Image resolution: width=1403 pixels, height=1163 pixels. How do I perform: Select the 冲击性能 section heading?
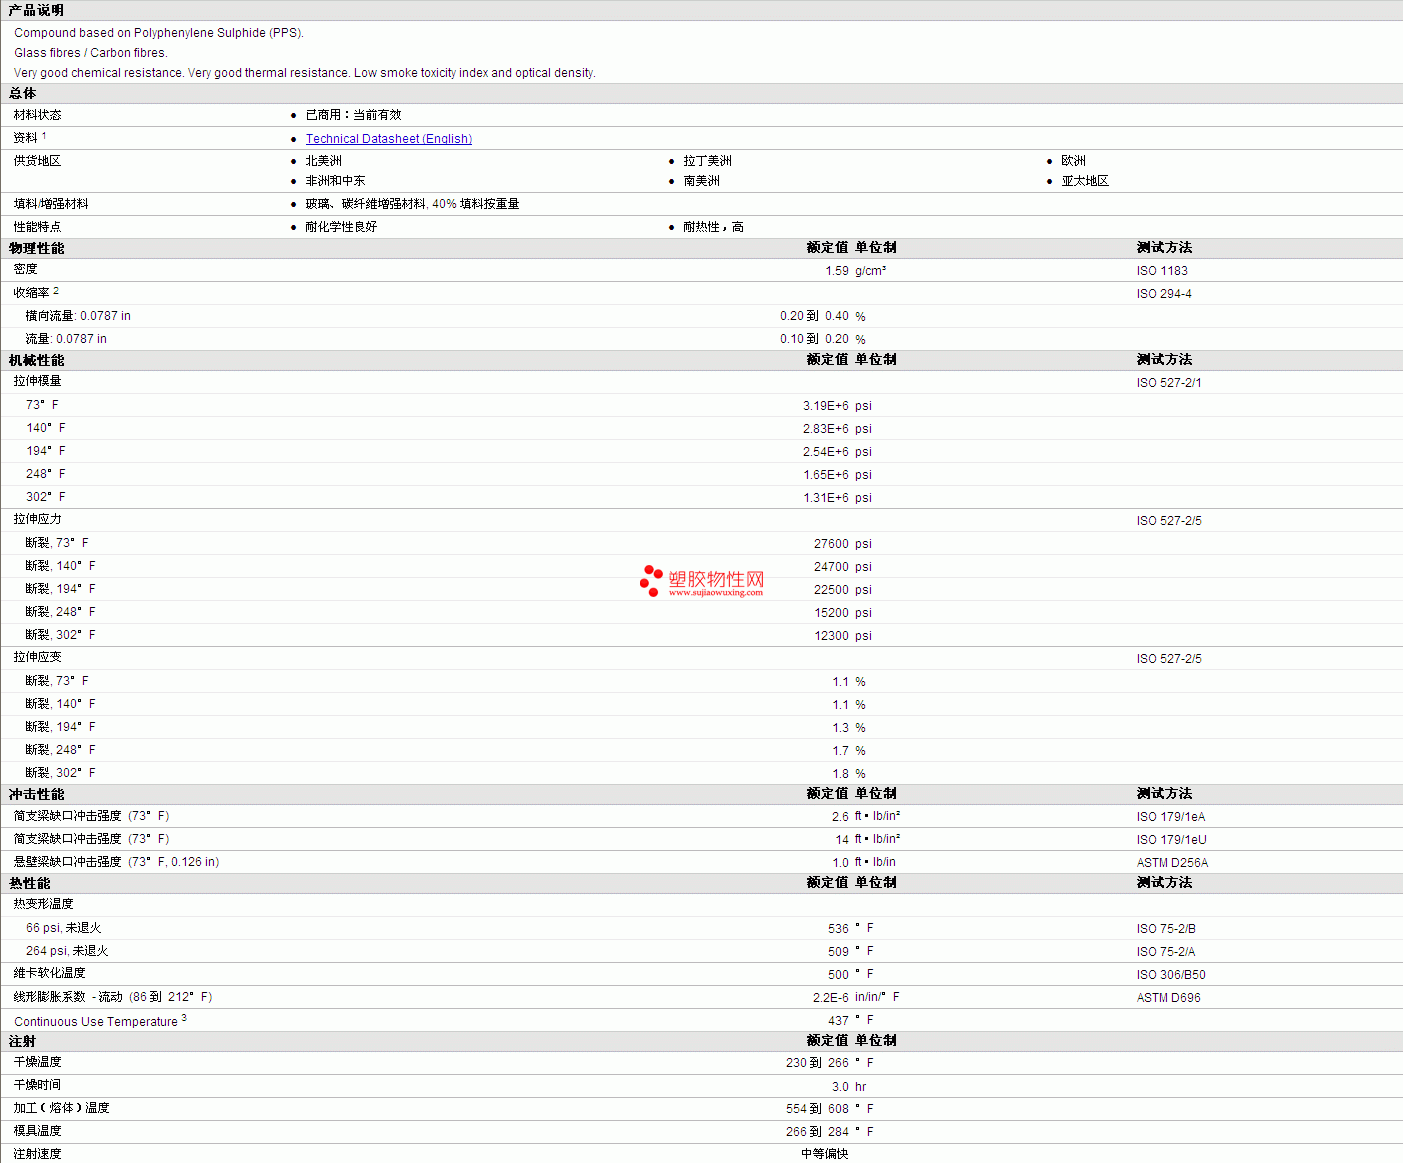coord(36,794)
